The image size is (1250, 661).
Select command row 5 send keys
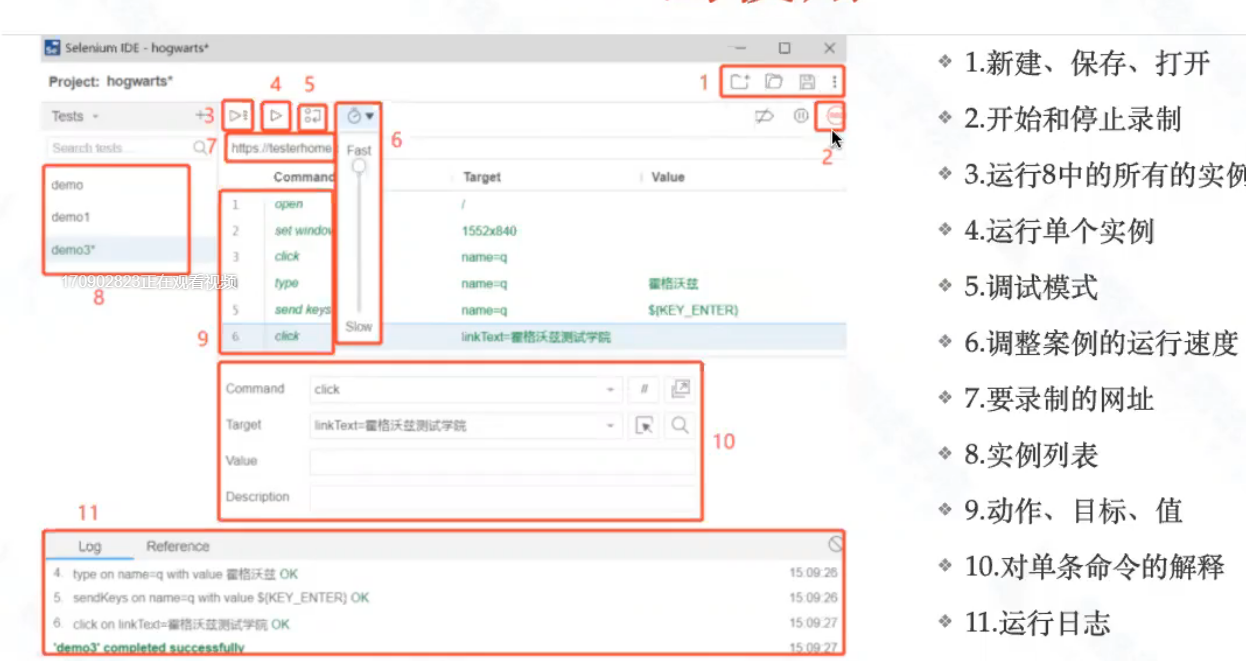pyautogui.click(x=532, y=311)
